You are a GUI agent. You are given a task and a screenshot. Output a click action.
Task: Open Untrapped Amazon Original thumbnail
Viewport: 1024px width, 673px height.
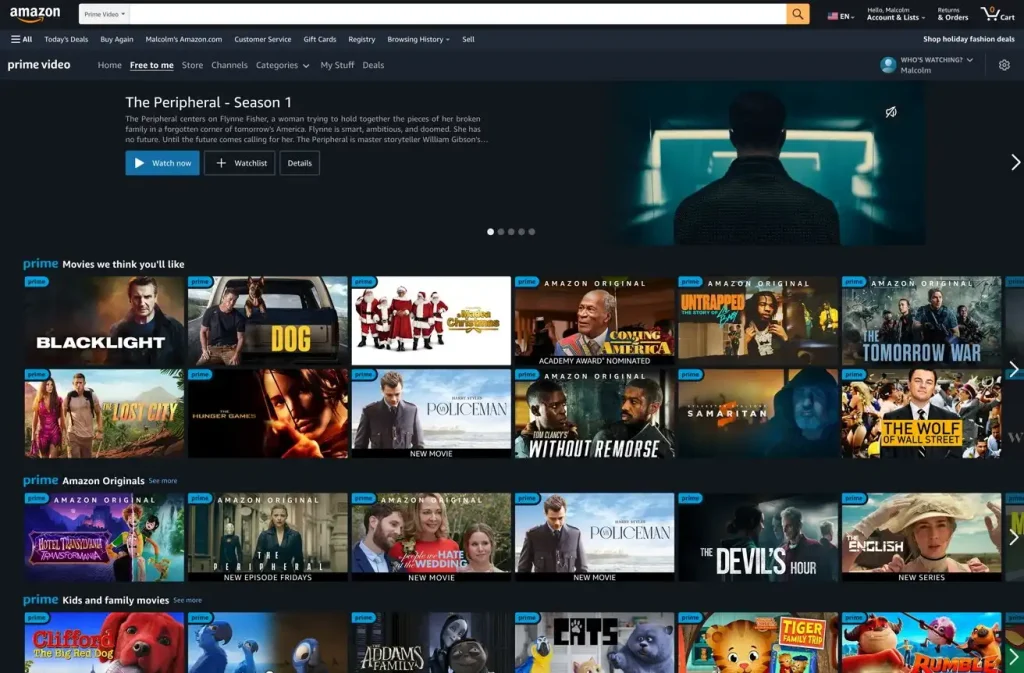coord(758,321)
